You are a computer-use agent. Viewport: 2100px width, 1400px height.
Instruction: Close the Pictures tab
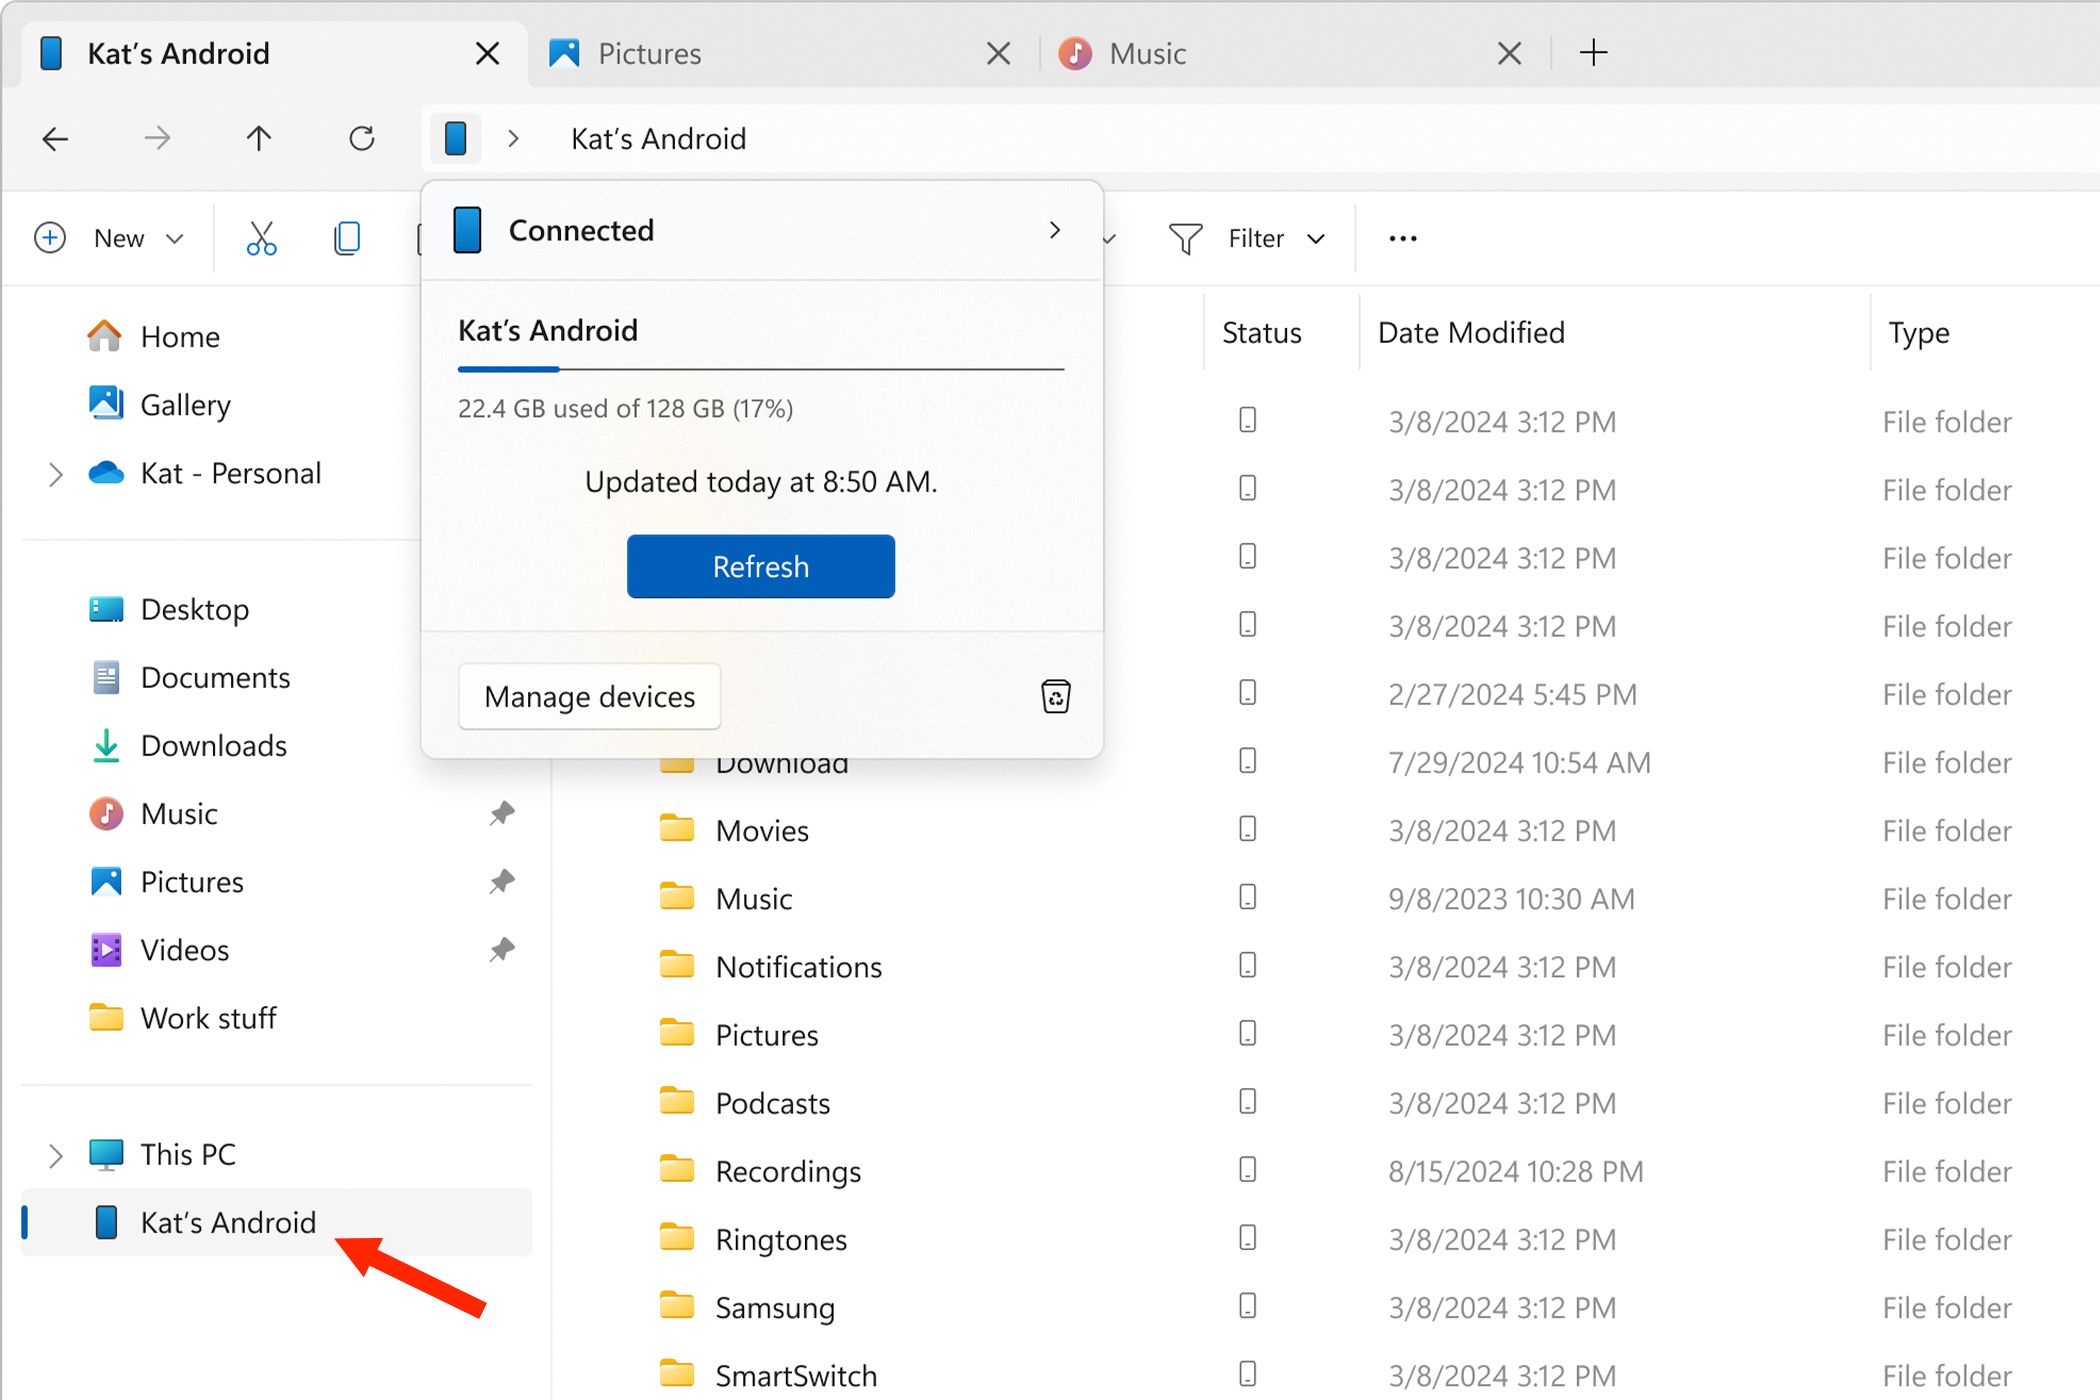(x=998, y=53)
